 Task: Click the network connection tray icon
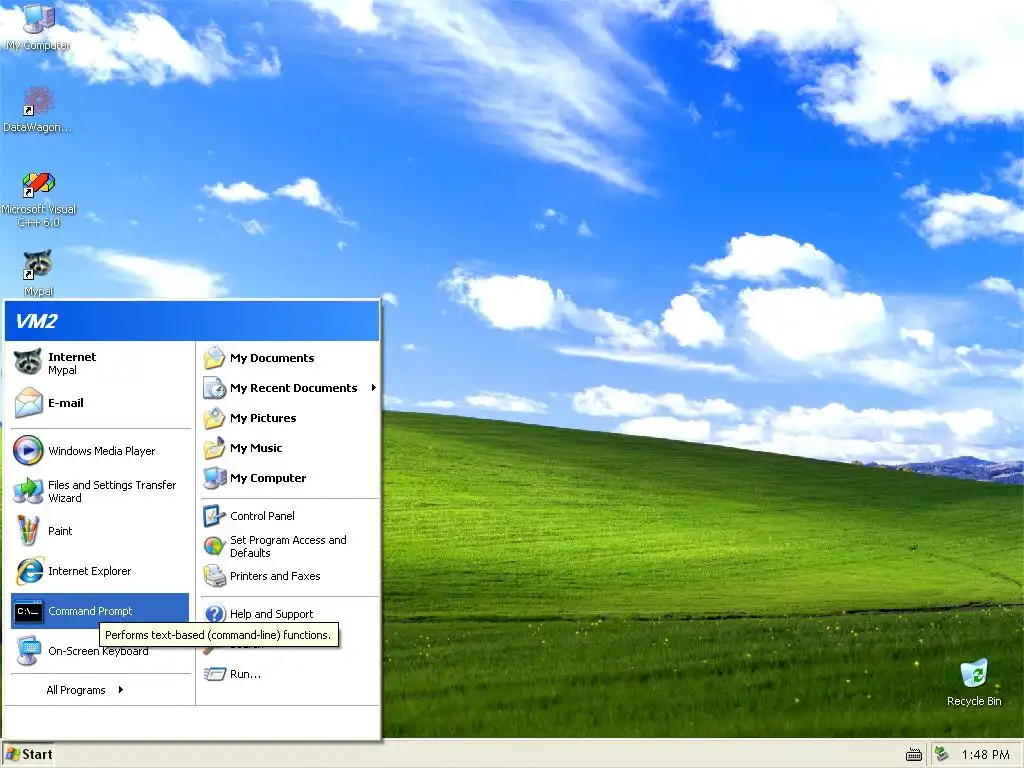941,754
